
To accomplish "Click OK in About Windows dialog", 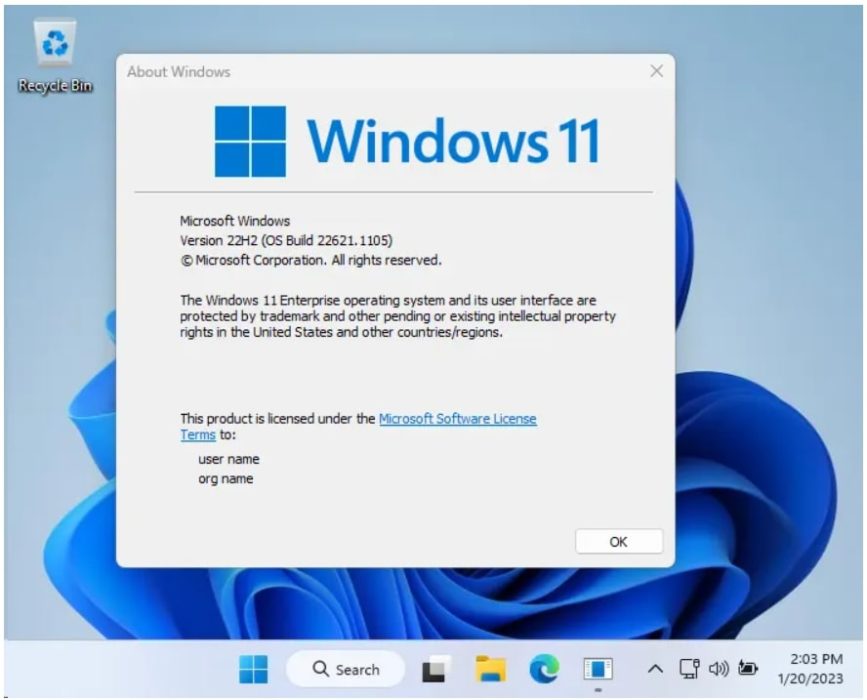I will 618,541.
